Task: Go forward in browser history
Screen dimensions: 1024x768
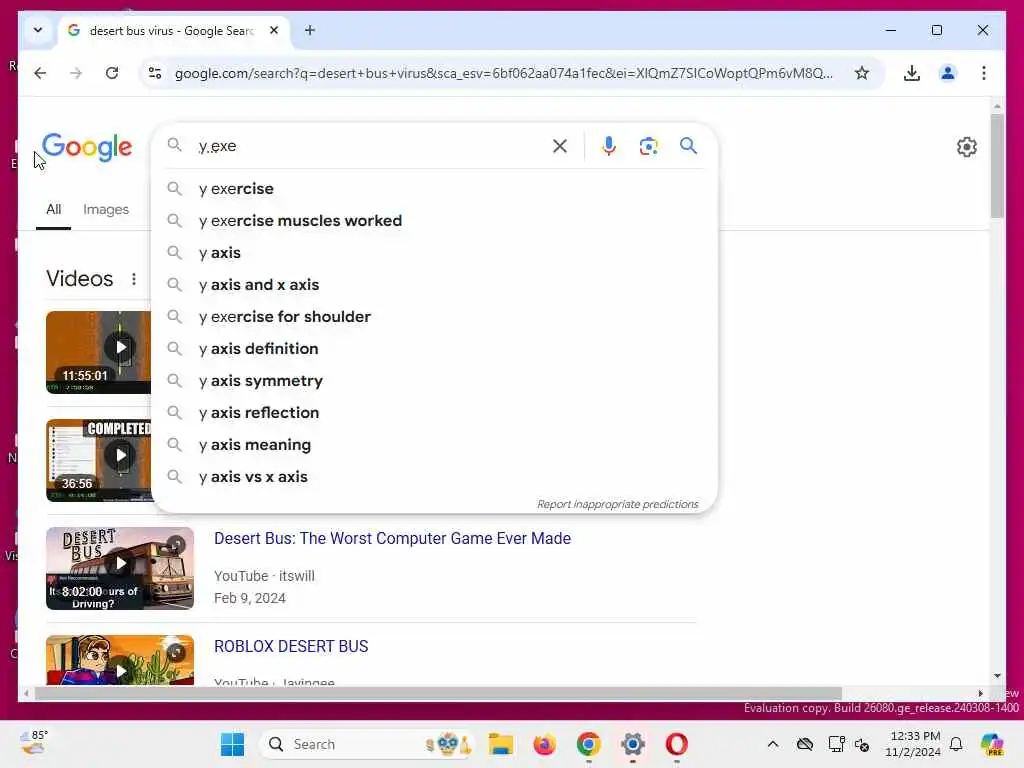Action: click(76, 73)
